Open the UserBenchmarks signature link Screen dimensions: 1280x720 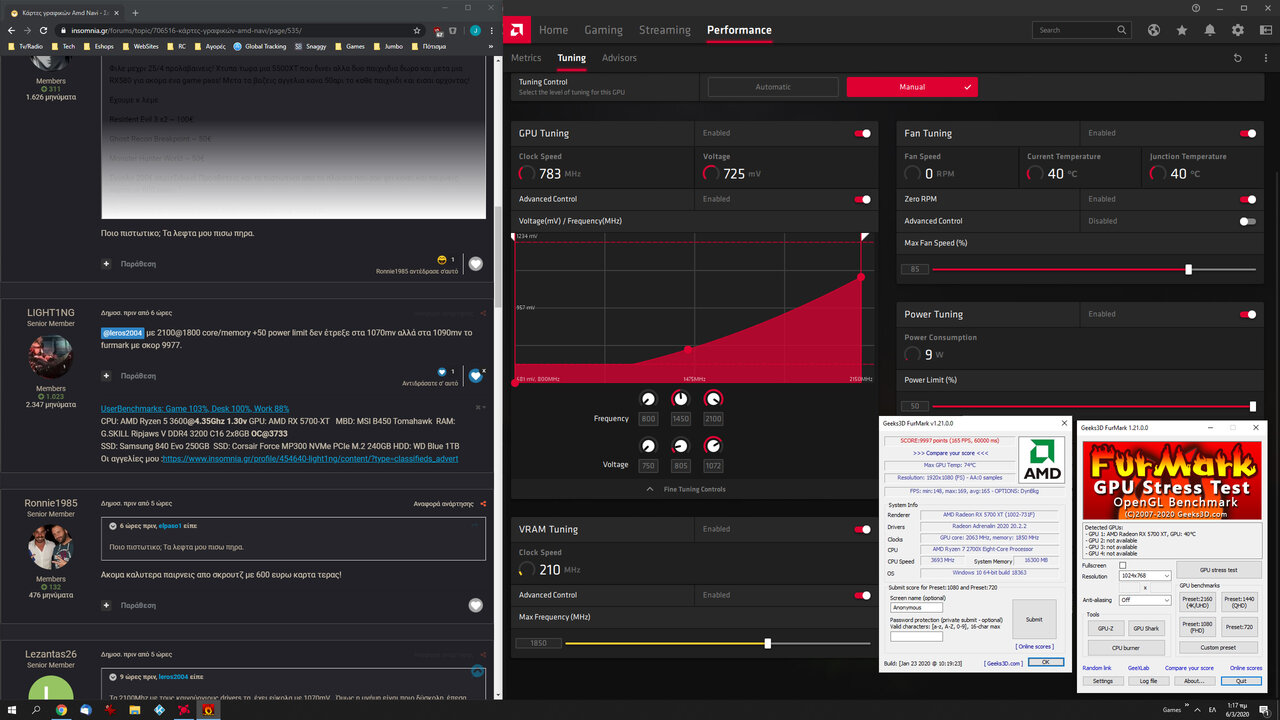195,408
